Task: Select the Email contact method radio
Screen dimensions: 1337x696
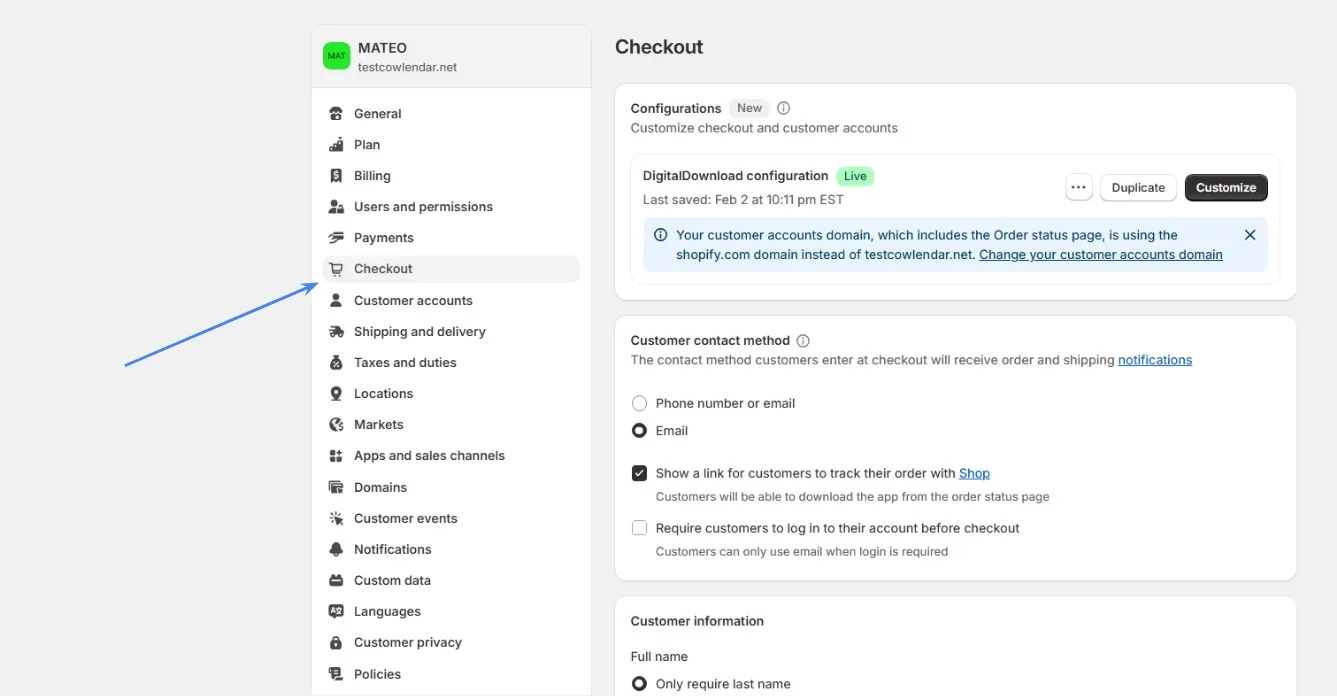Action: pos(639,430)
